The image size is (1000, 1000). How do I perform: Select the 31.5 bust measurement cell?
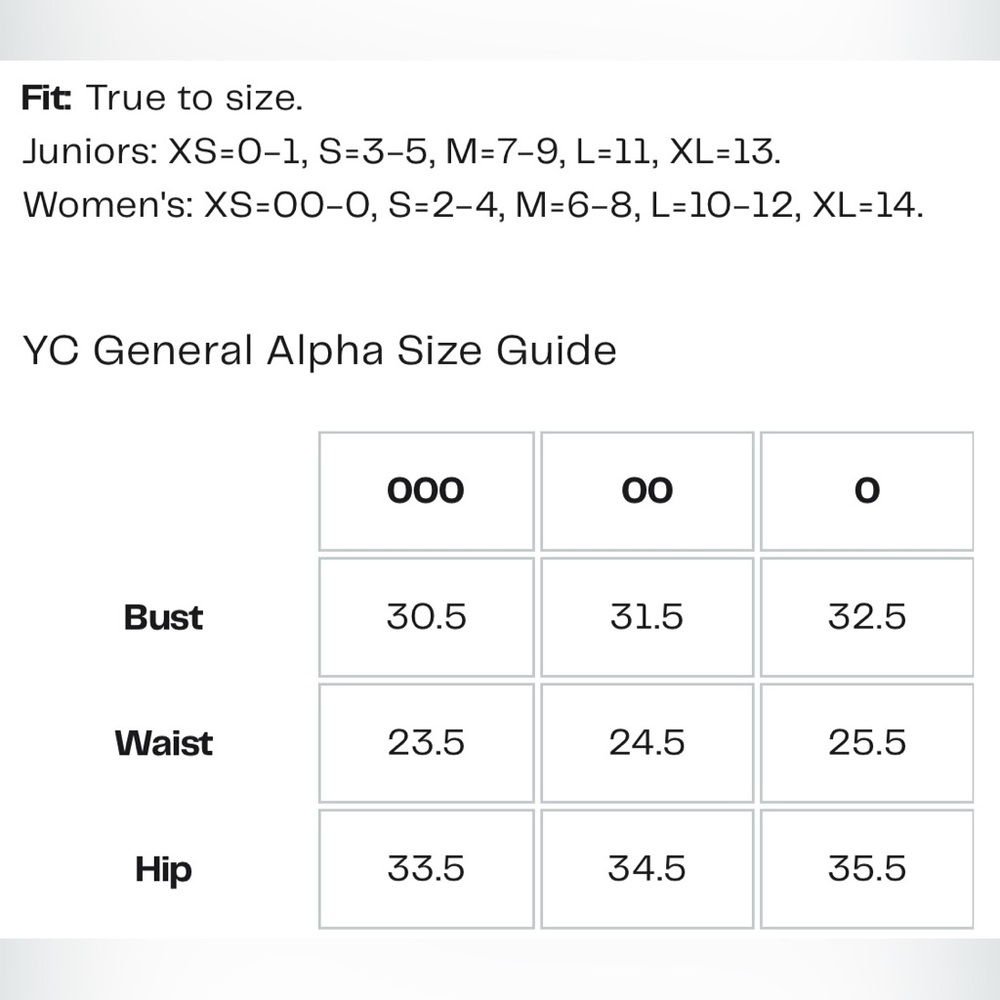tap(647, 617)
